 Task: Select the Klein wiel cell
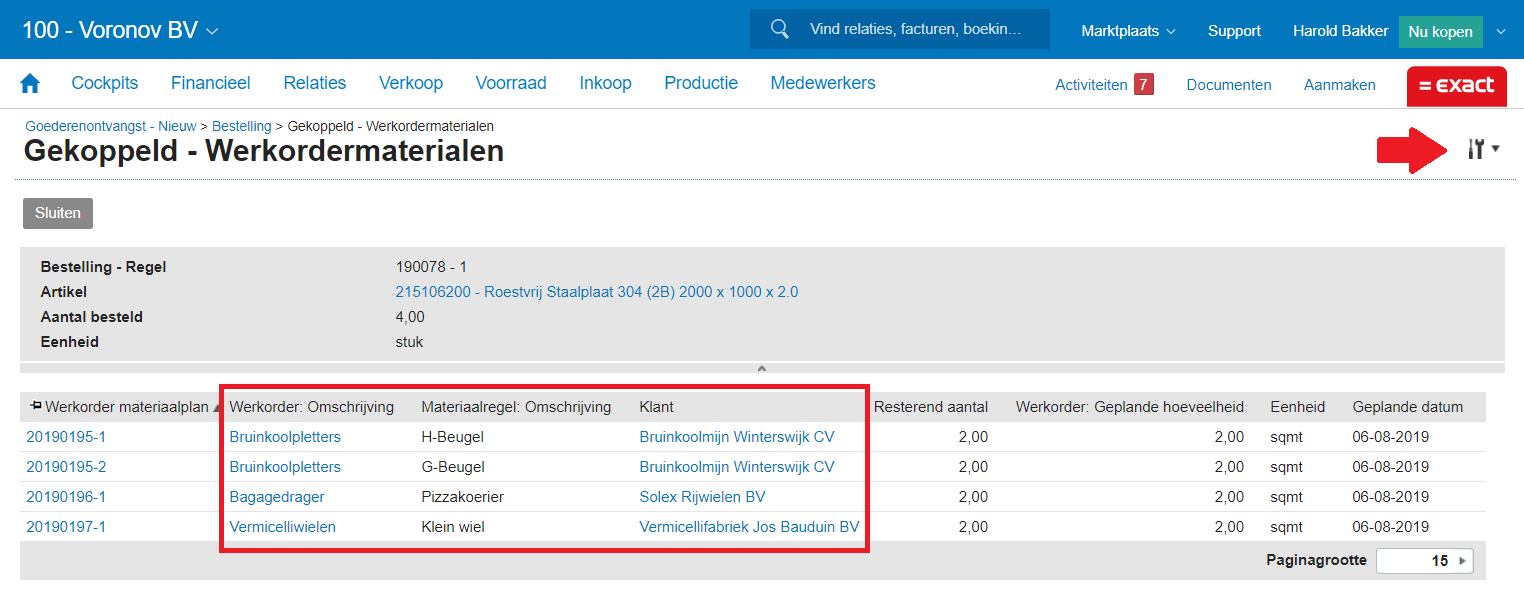coord(453,527)
